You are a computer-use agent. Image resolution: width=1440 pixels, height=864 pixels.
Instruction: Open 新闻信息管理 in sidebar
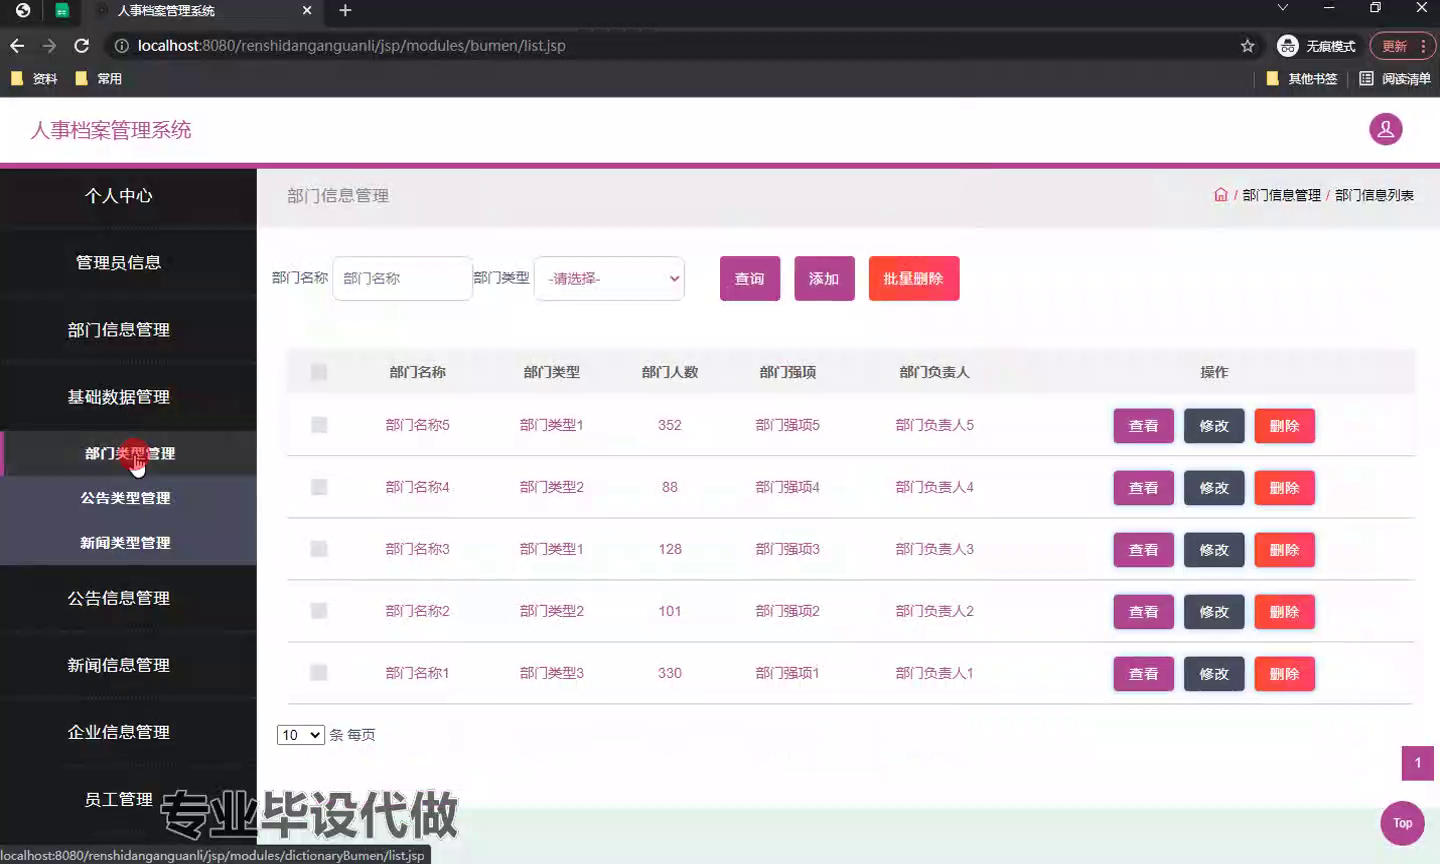tap(118, 665)
